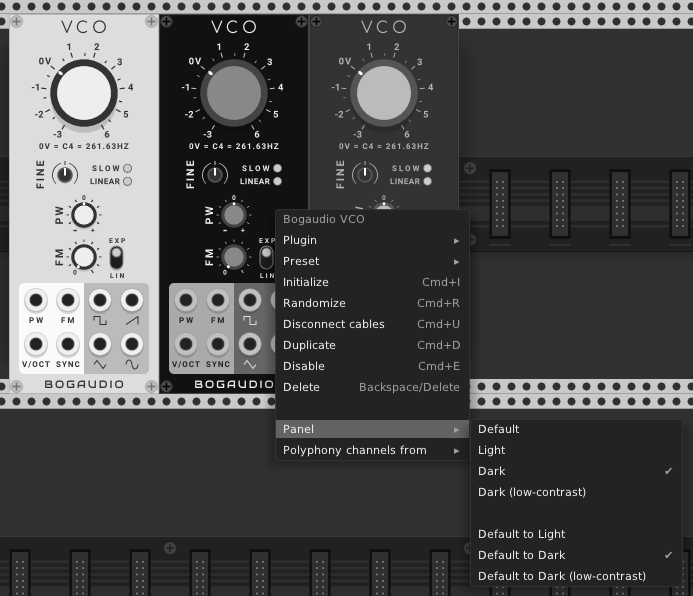Select Dark panel skin

coord(576,471)
